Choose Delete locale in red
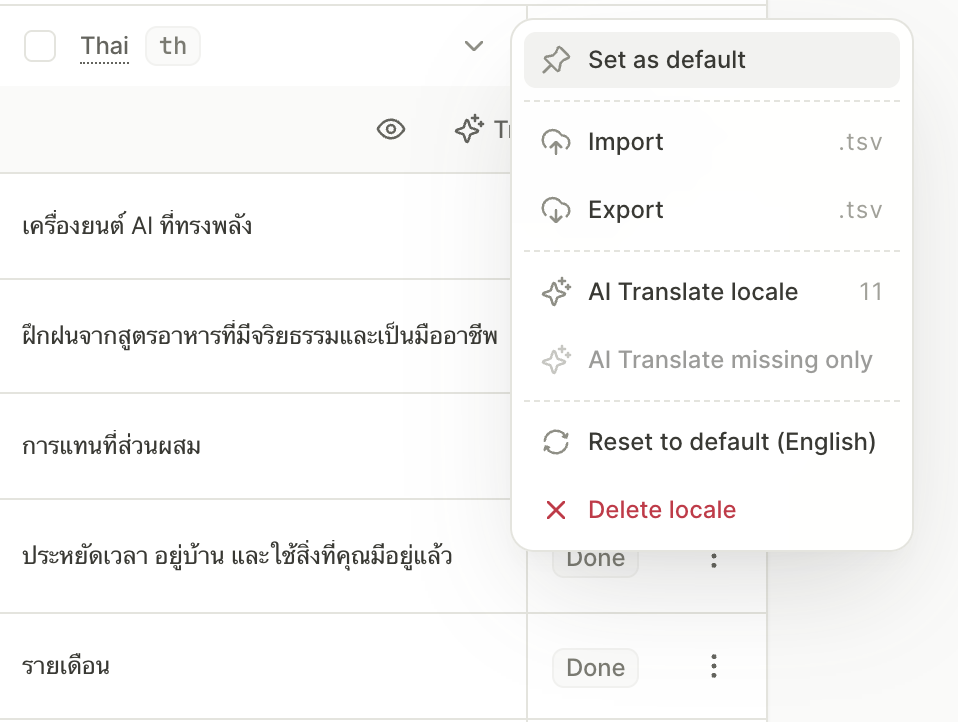This screenshot has width=958, height=722. [712, 510]
